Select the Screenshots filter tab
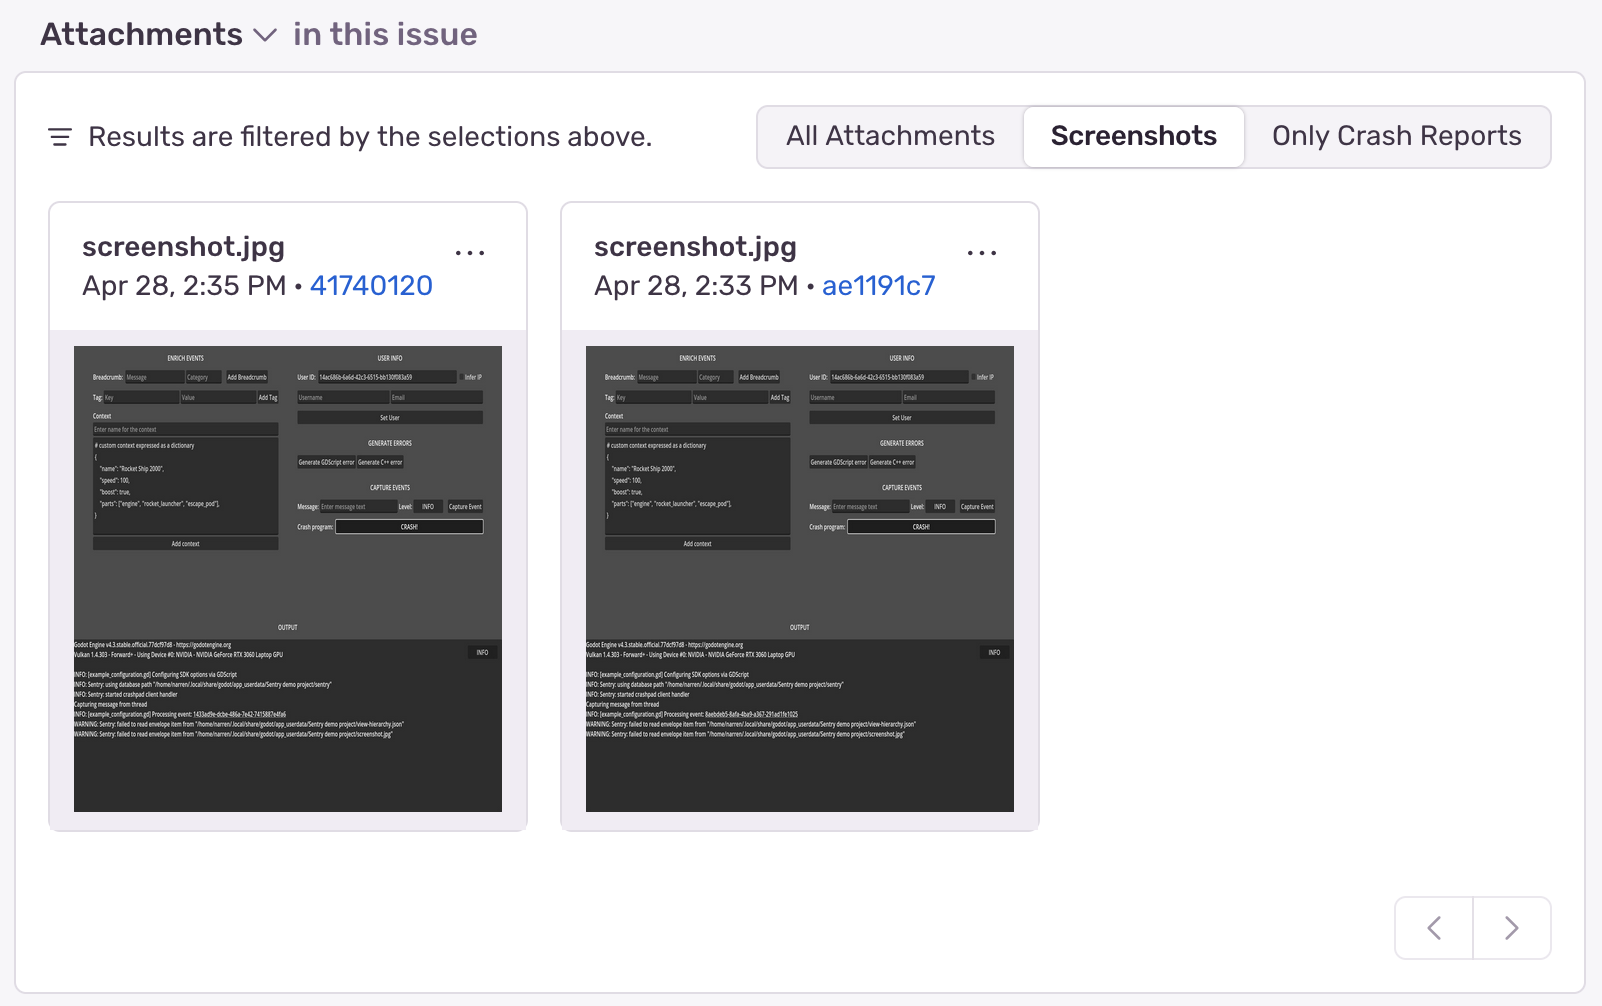The image size is (1602, 1006). point(1133,136)
